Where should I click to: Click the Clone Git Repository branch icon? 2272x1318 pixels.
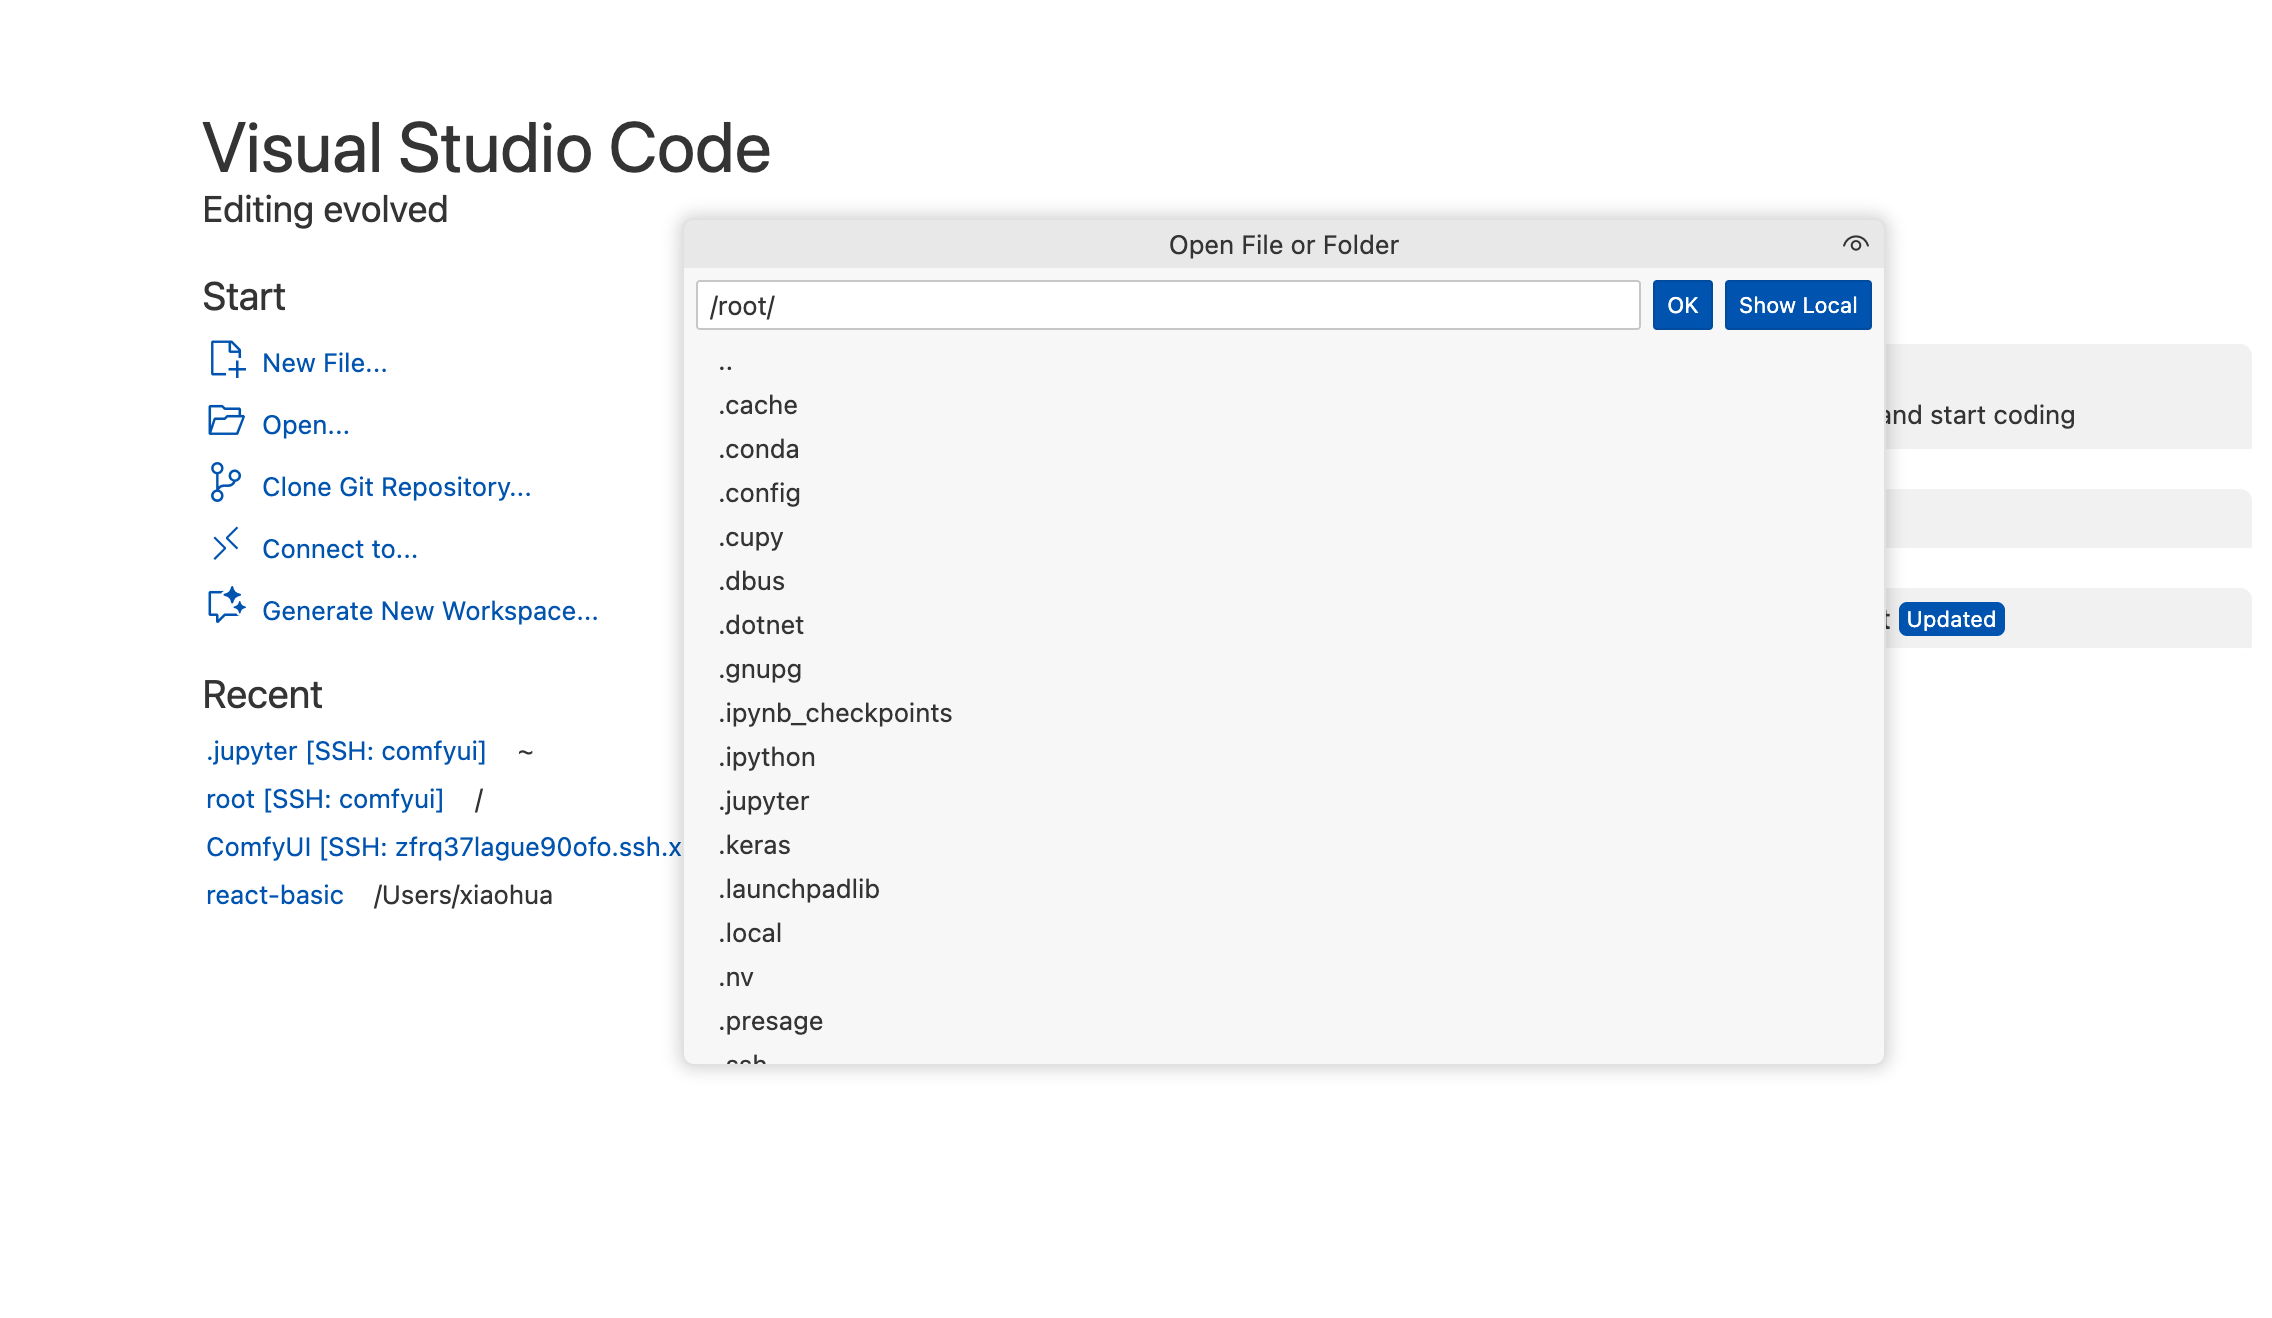(x=225, y=482)
